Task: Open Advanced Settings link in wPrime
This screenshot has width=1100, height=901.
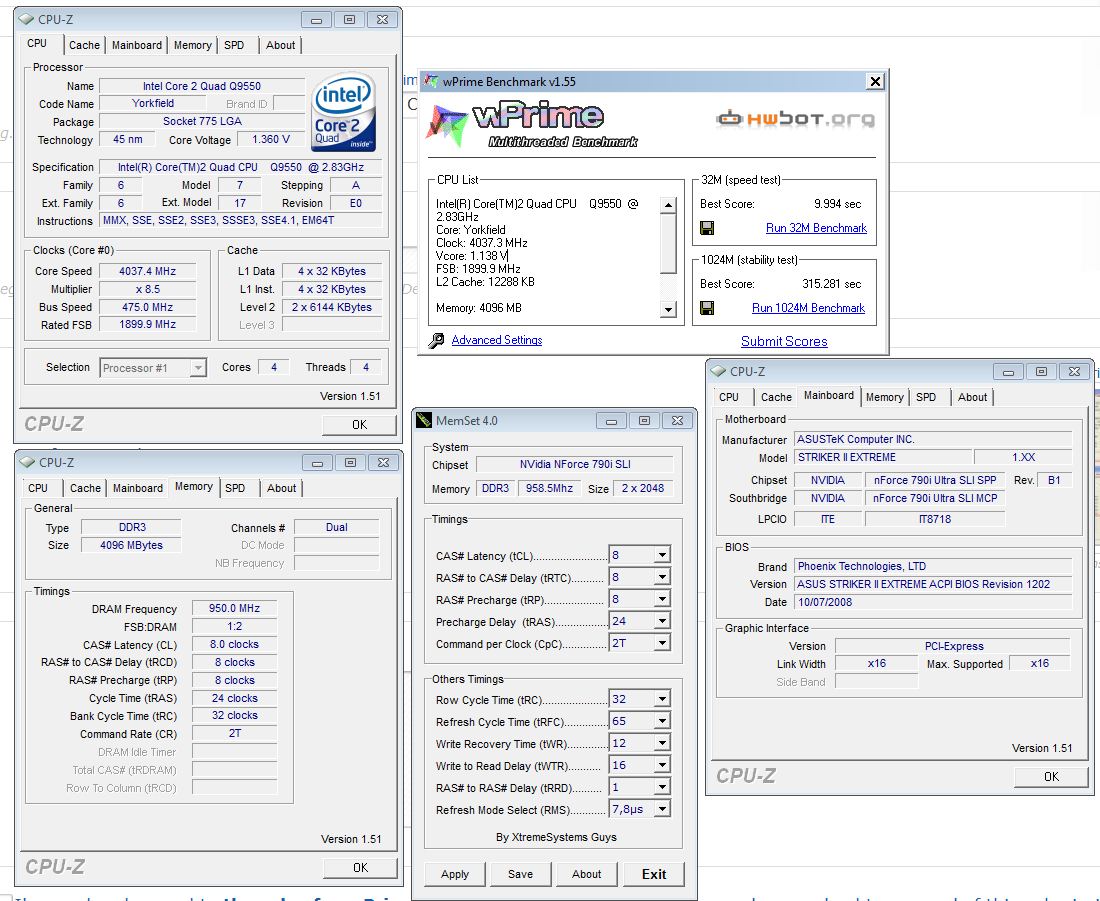Action: 497,340
